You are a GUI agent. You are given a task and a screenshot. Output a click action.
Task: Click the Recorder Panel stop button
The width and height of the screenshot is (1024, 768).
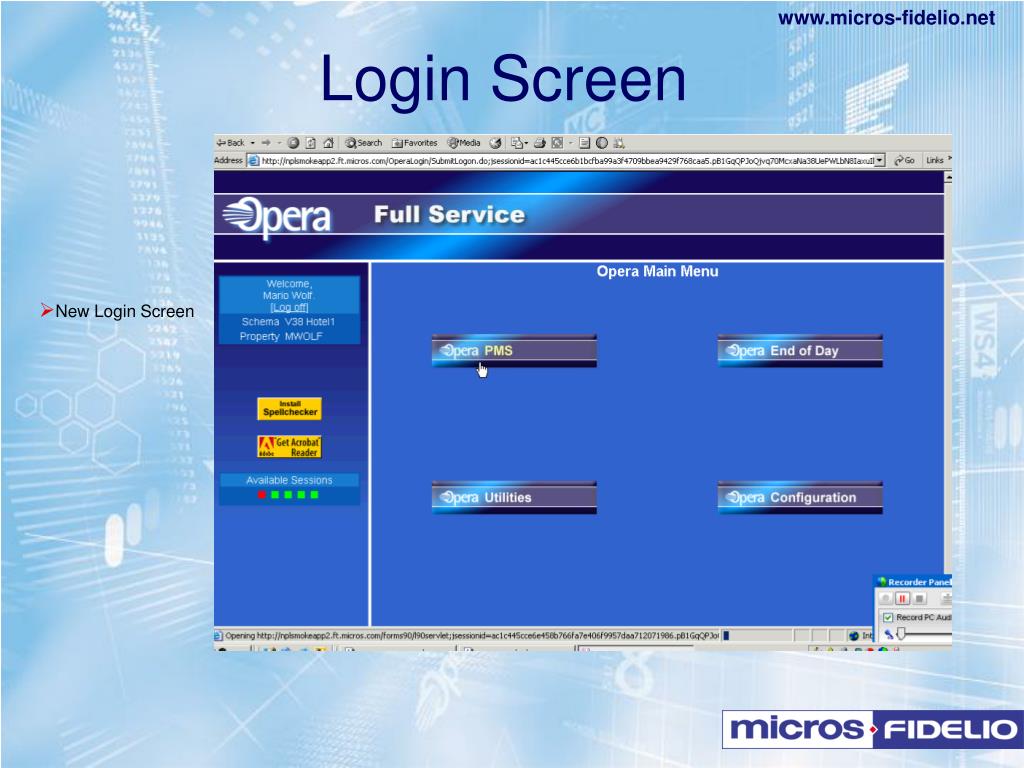click(x=920, y=598)
